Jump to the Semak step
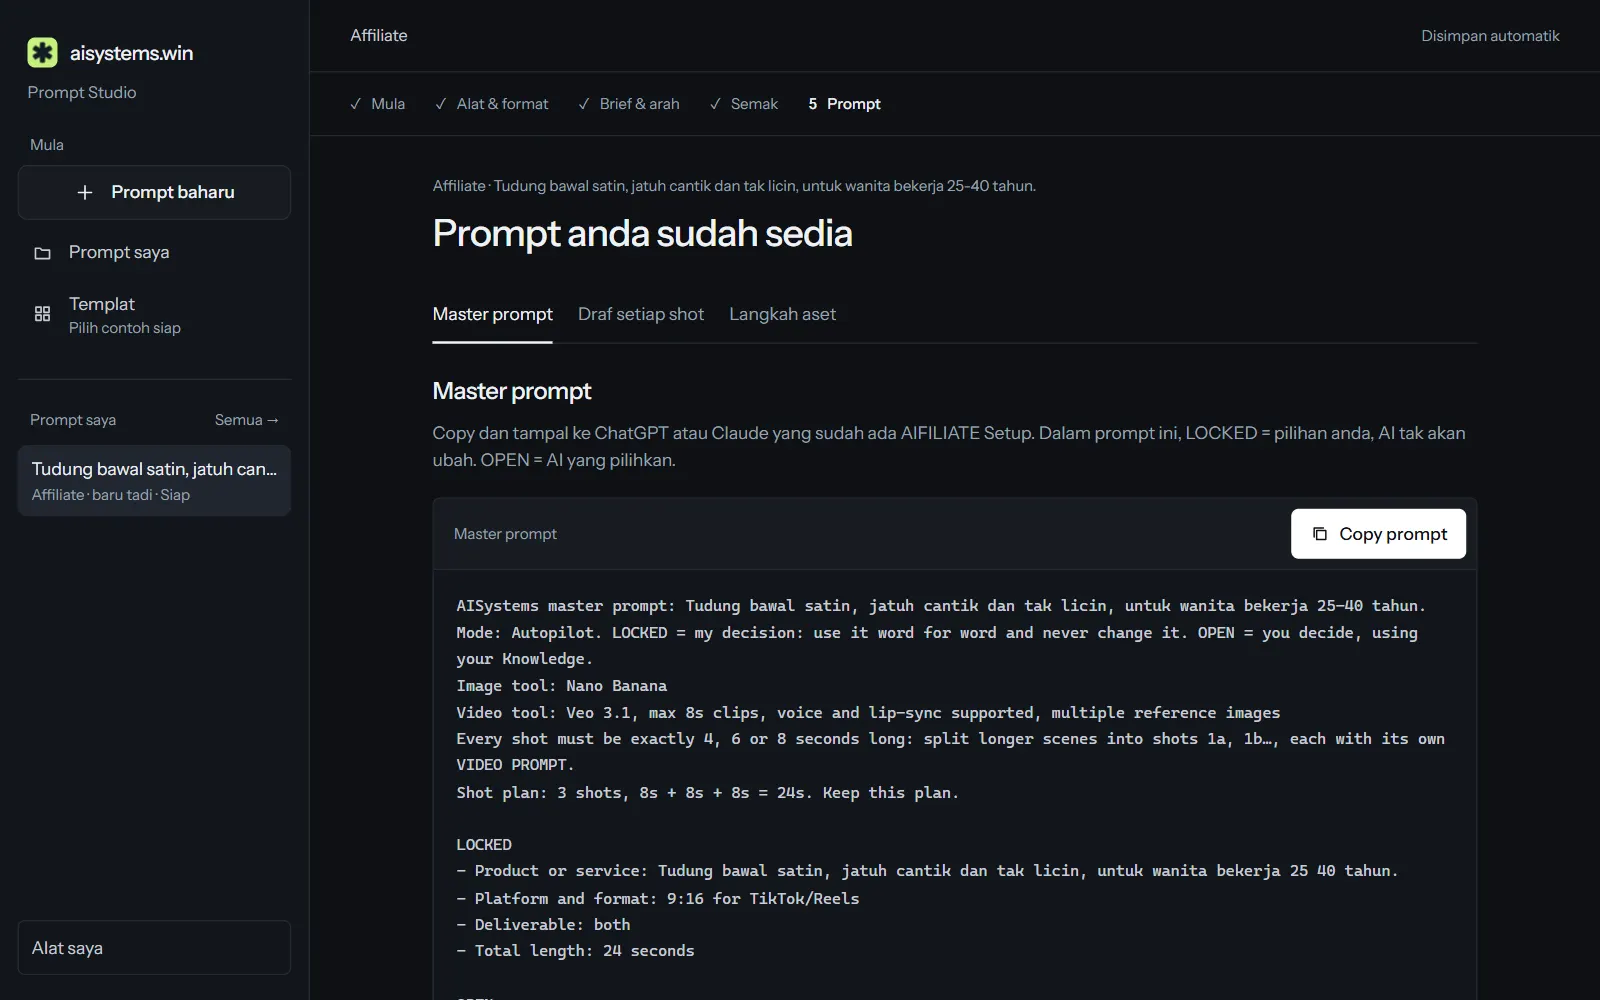Image resolution: width=1600 pixels, height=1000 pixels. (x=744, y=104)
